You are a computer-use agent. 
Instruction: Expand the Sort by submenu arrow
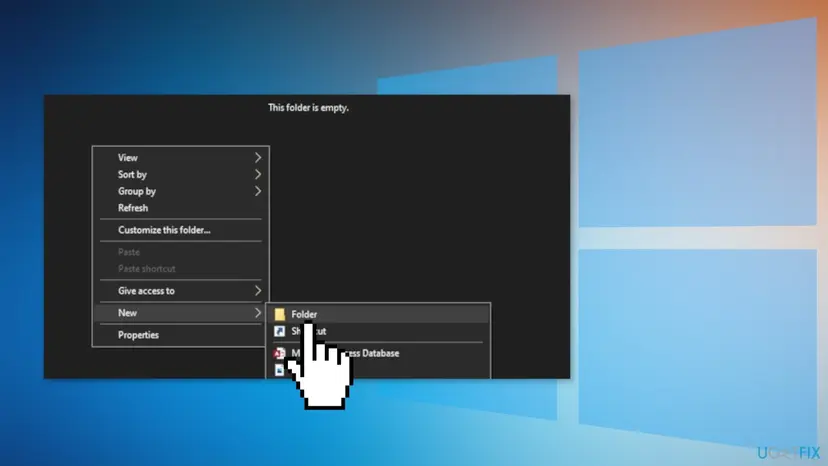coord(258,174)
